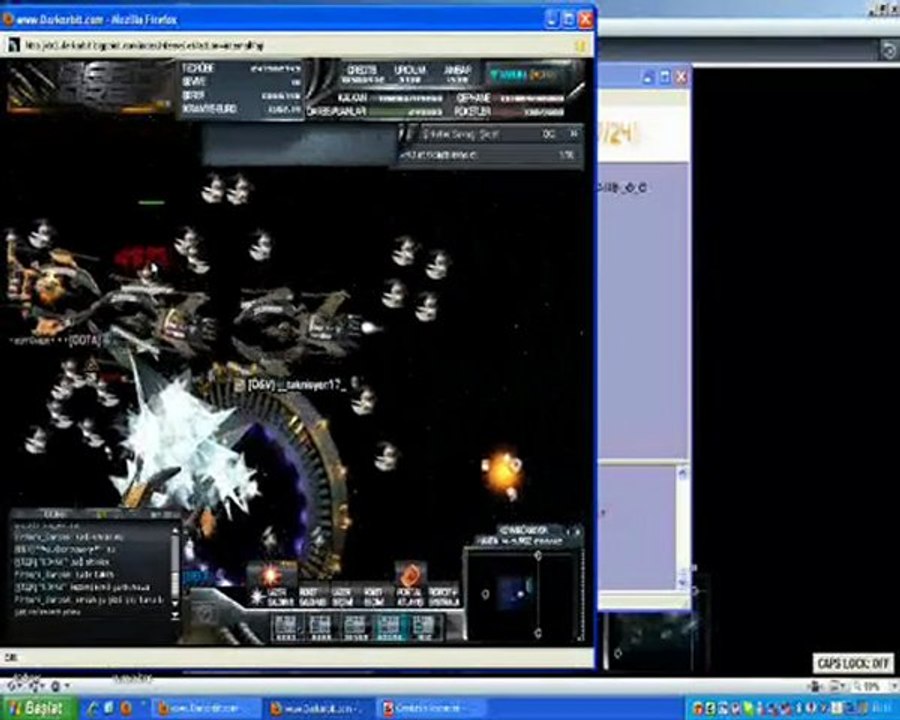The image size is (900, 720).
Task: Launch Firefox from quick launch bar
Action: pos(126,708)
